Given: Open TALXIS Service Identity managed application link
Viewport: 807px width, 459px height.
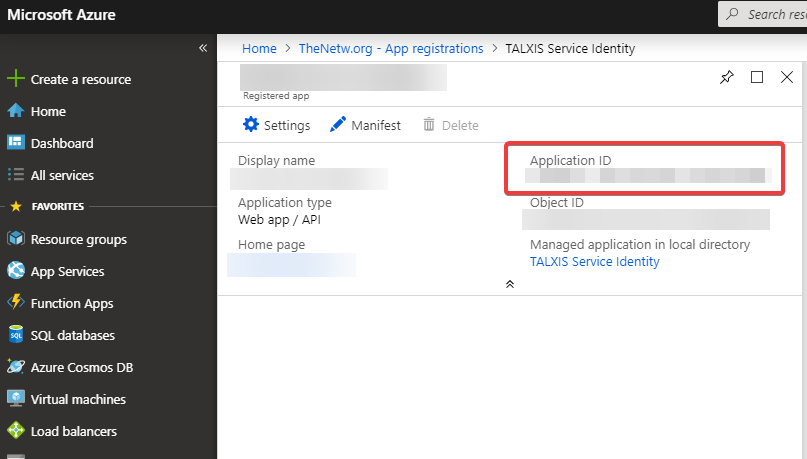Looking at the screenshot, I should (594, 261).
